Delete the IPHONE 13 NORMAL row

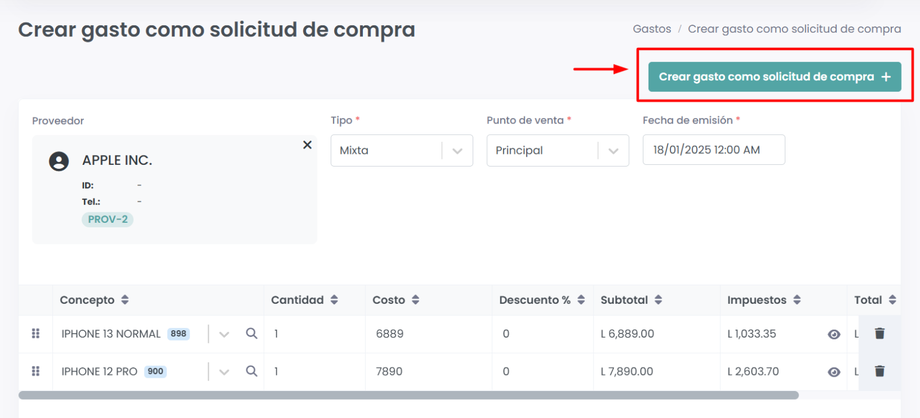point(880,334)
